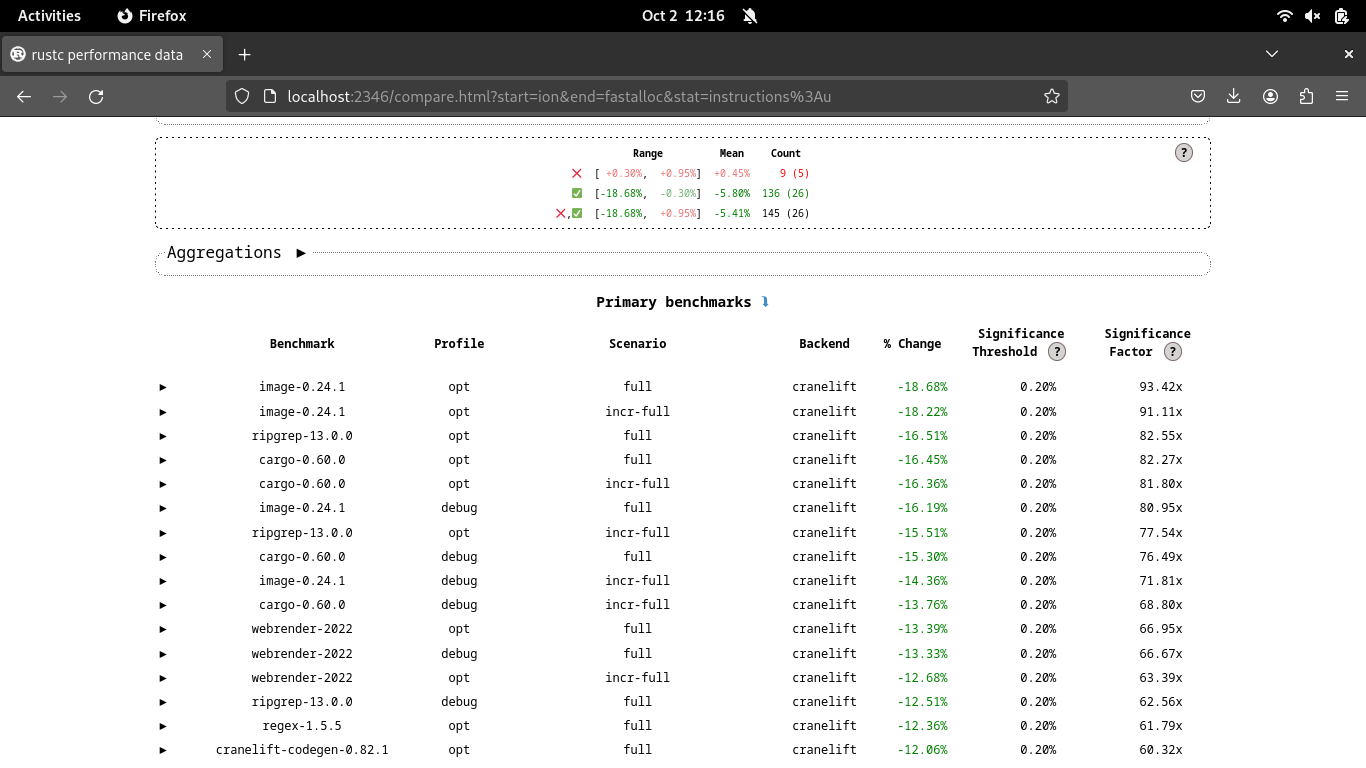
Task: Click the -12.06% change value
Action: (922, 750)
